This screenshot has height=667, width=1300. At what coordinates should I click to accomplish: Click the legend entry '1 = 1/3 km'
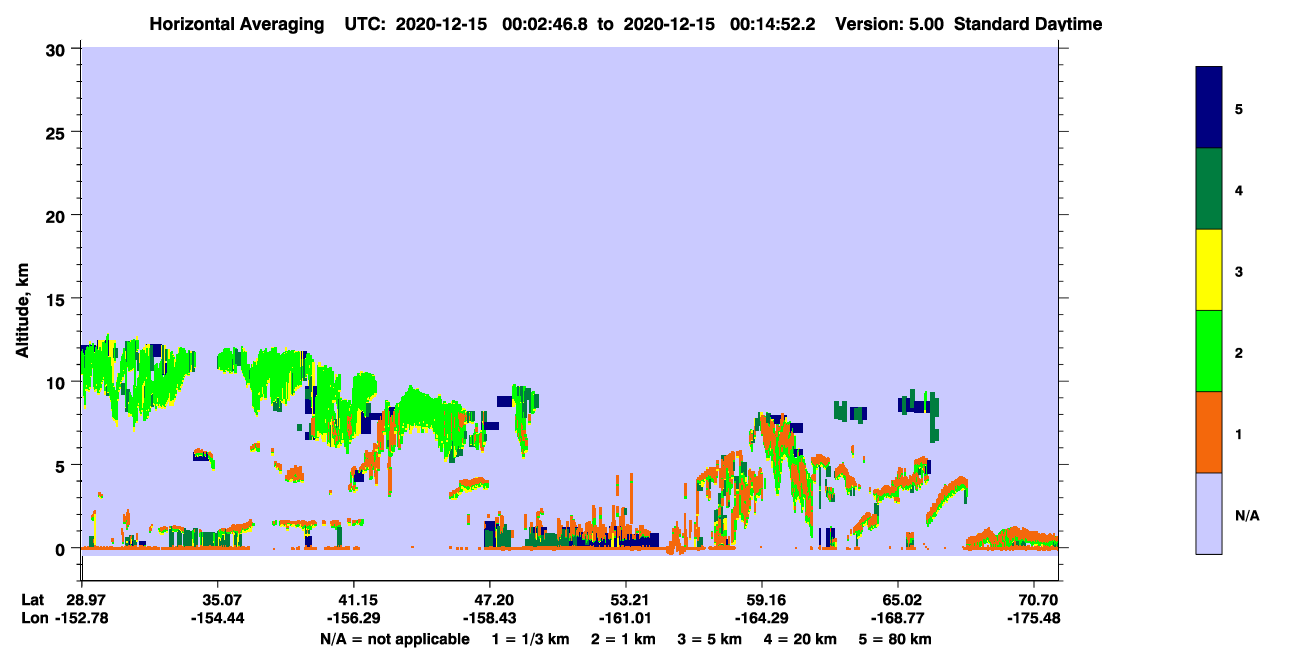coord(531,639)
